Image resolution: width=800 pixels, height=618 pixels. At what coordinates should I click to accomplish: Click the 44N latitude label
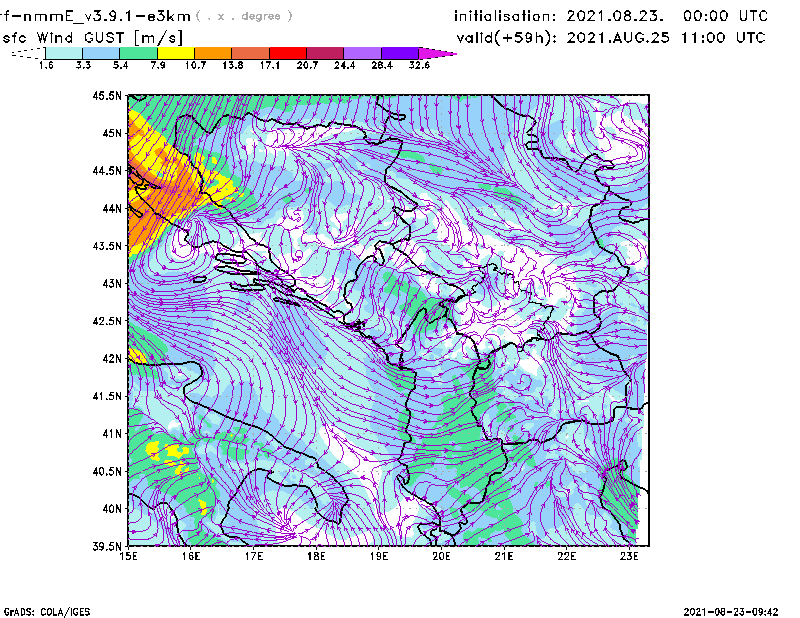pos(112,208)
